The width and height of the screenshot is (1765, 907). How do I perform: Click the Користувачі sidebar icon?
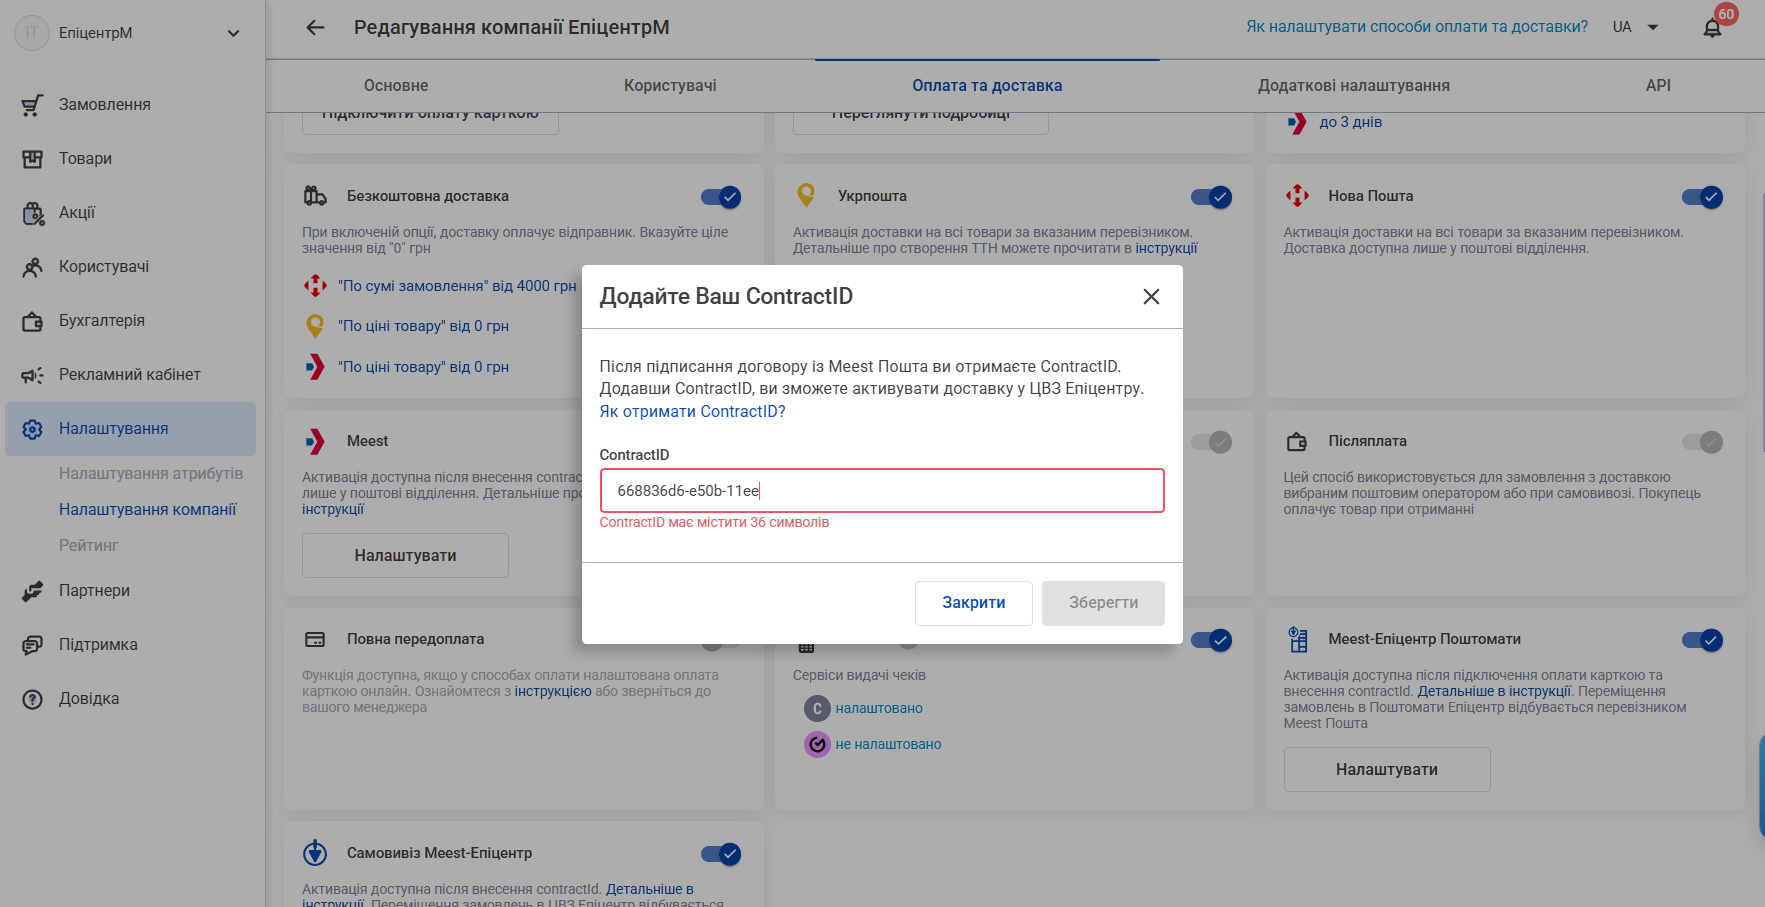(32, 267)
